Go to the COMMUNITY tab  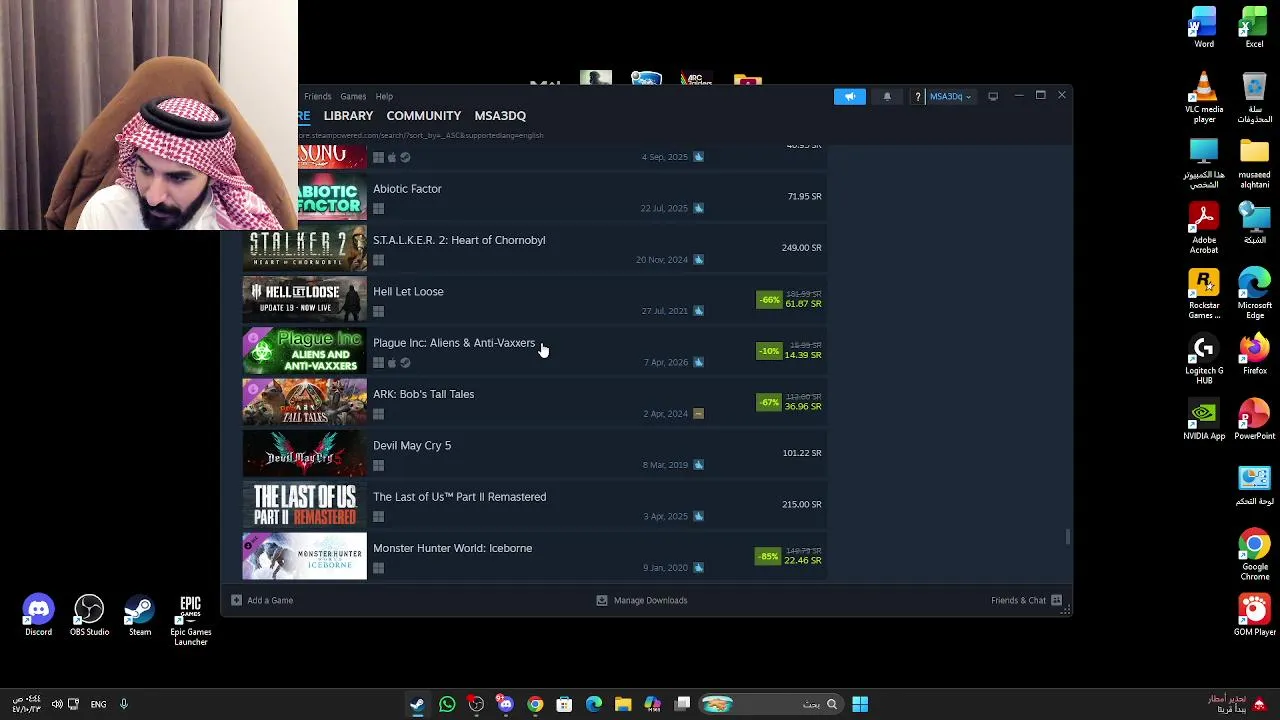point(424,116)
